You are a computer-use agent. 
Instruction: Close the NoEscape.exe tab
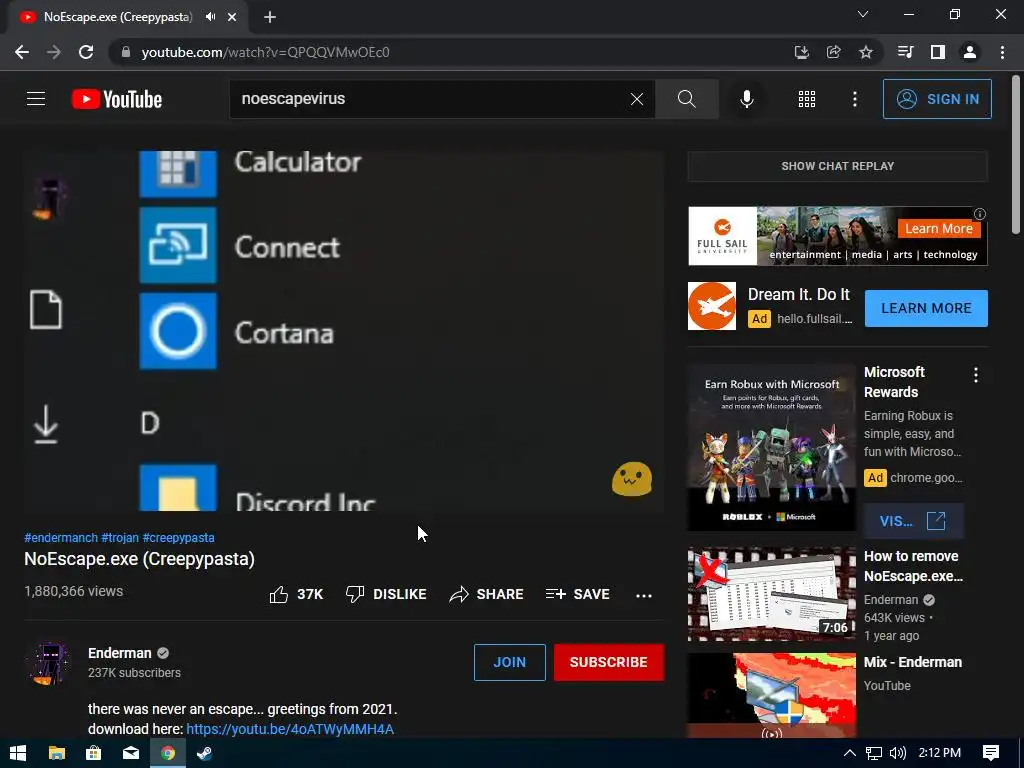232,17
